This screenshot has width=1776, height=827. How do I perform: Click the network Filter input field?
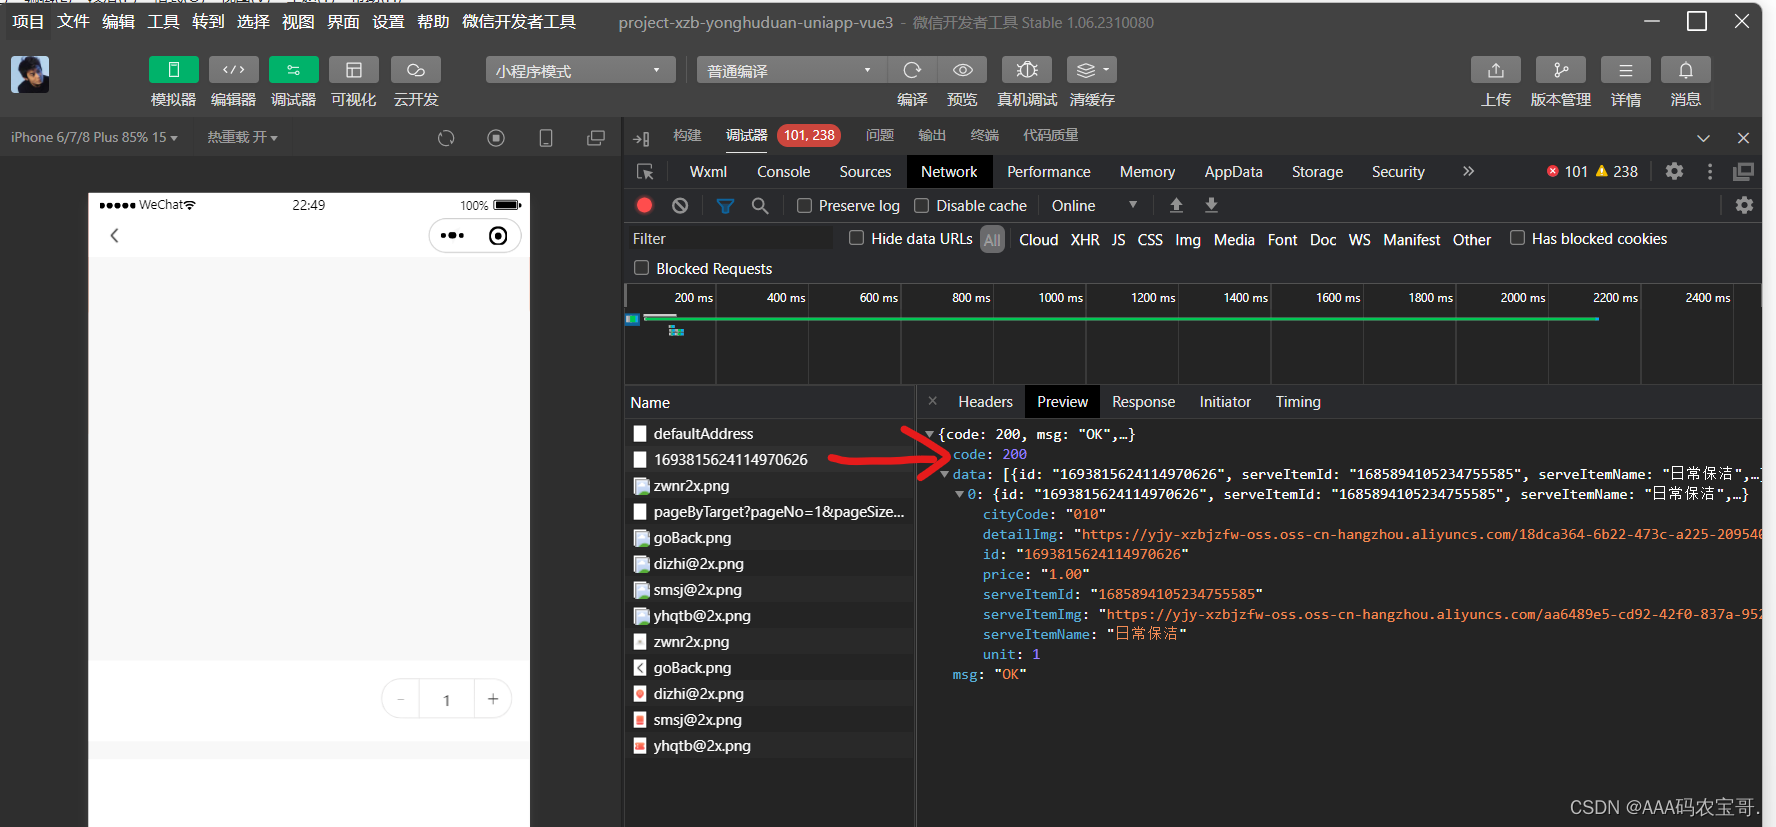click(x=730, y=239)
